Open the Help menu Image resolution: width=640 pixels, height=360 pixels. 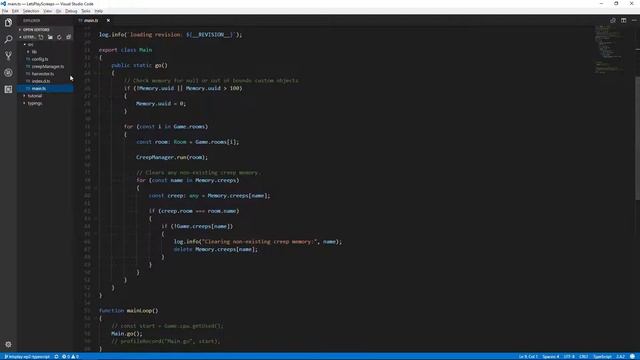click(x=99, y=11)
